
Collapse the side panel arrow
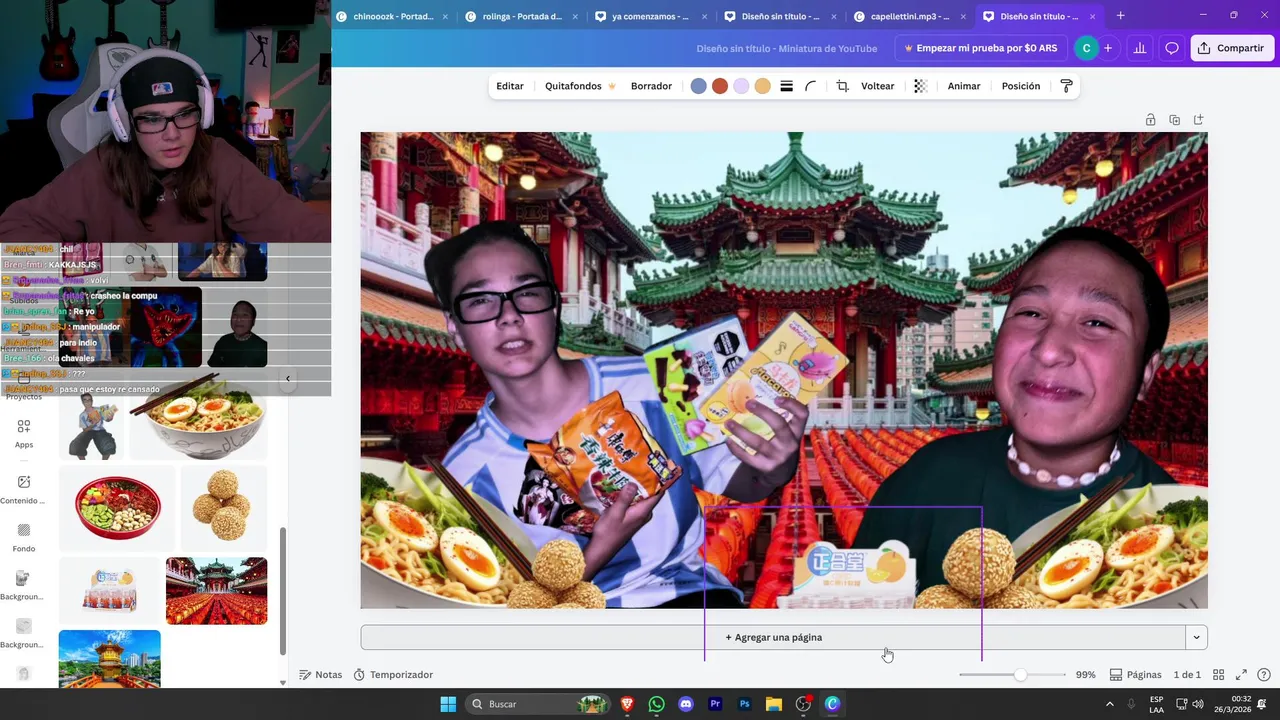click(x=288, y=379)
